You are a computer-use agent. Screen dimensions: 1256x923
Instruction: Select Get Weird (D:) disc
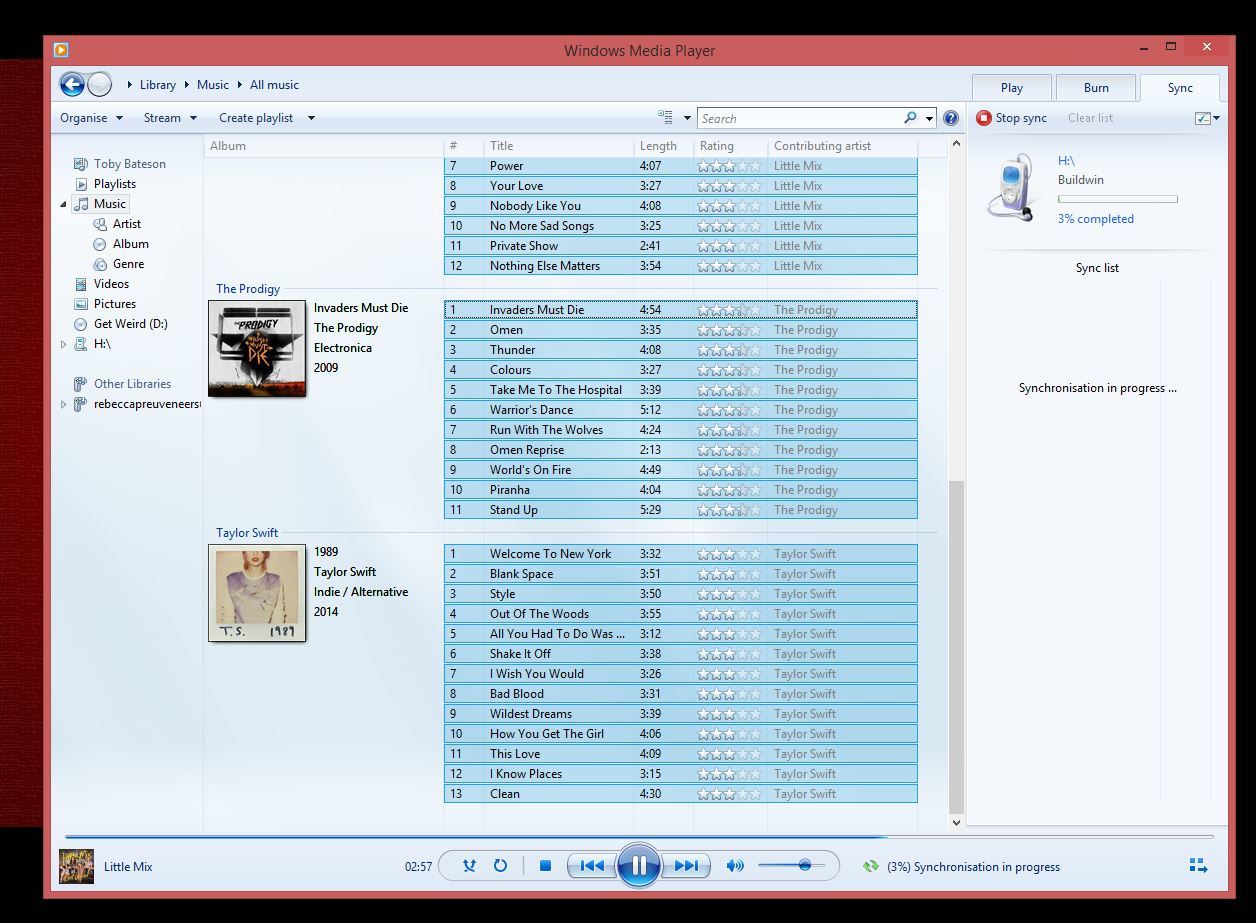coord(131,324)
